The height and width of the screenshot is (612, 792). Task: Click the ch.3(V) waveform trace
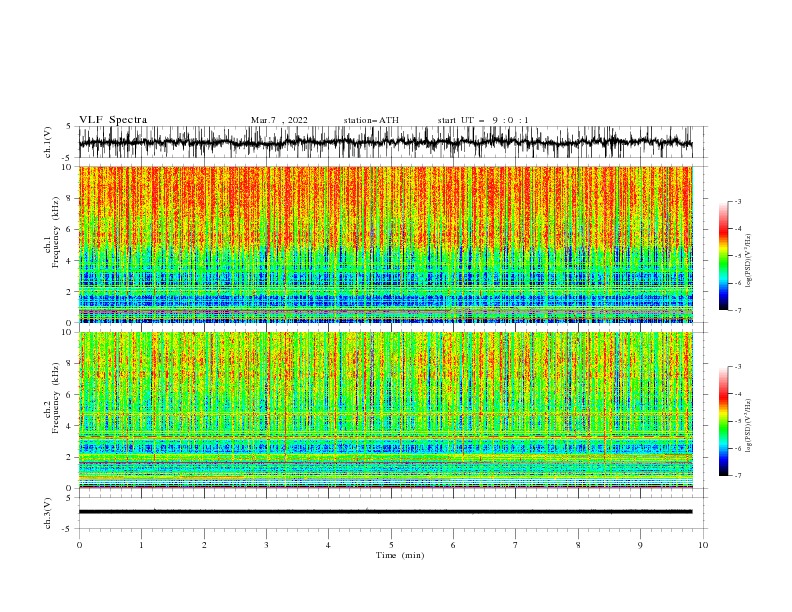point(385,512)
